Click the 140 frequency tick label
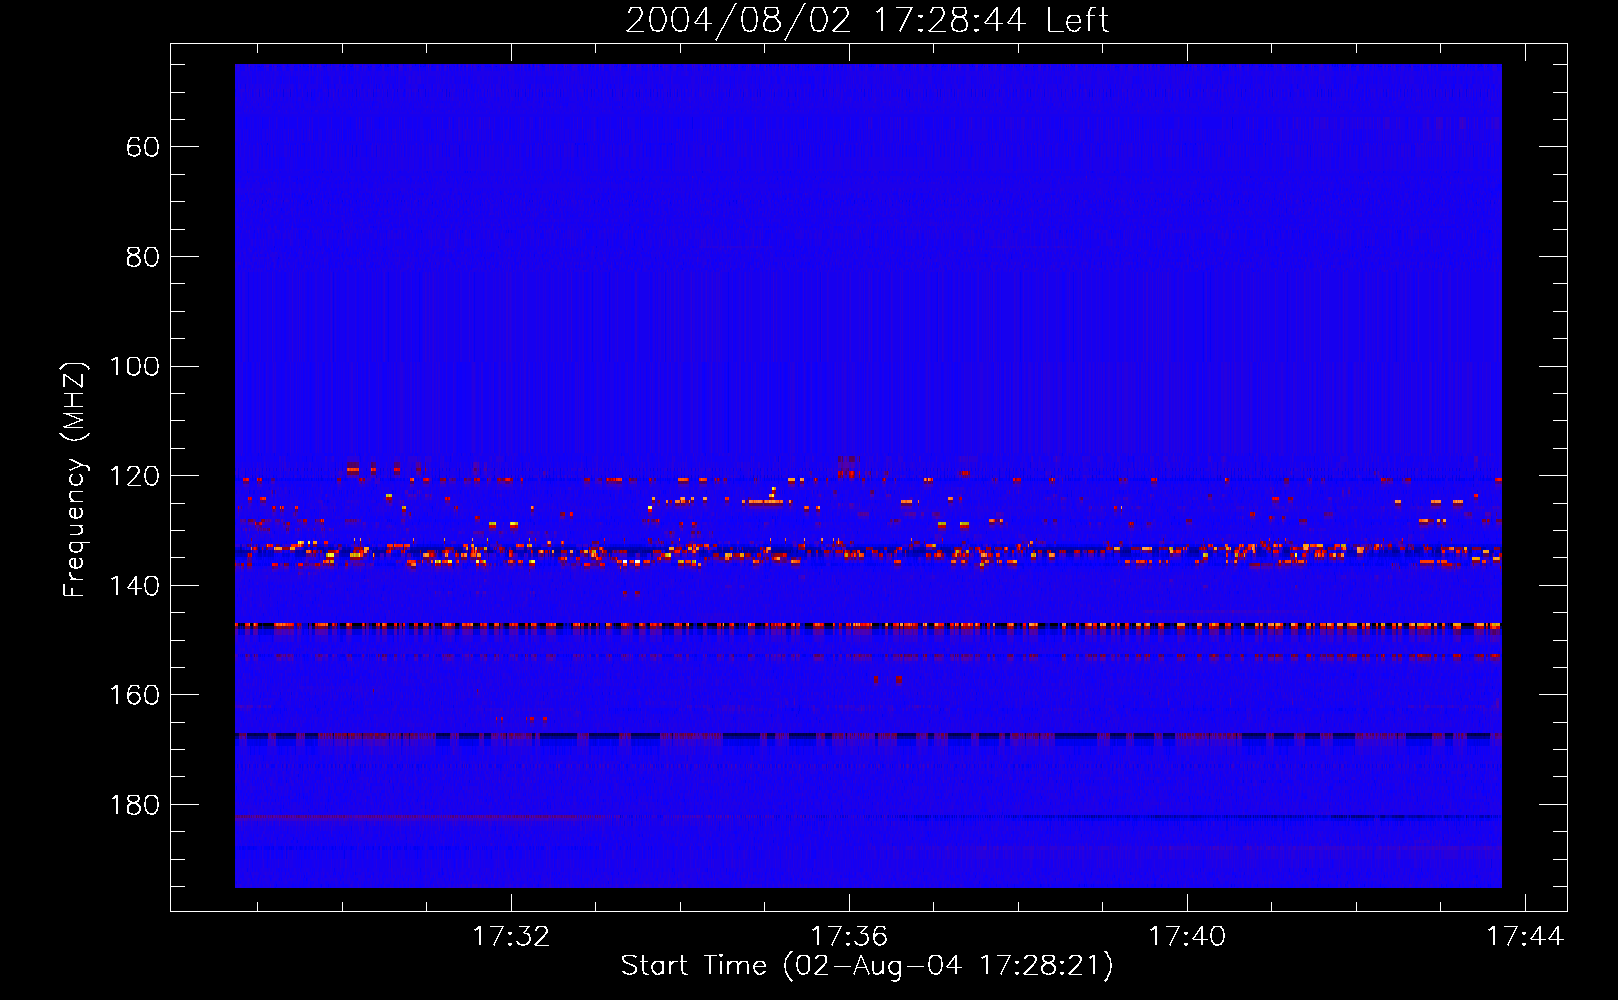Image resolution: width=1618 pixels, height=1000 pixels. coord(134,586)
